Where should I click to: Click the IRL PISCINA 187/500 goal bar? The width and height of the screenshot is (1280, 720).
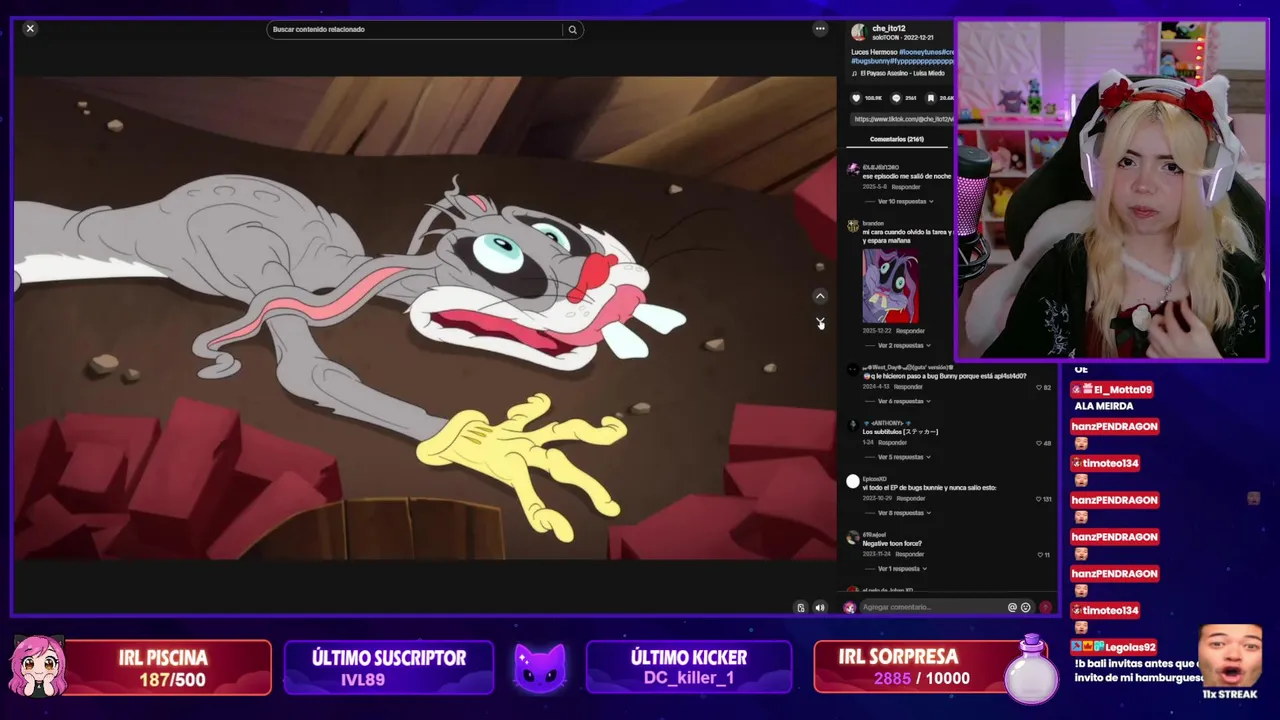pos(166,667)
